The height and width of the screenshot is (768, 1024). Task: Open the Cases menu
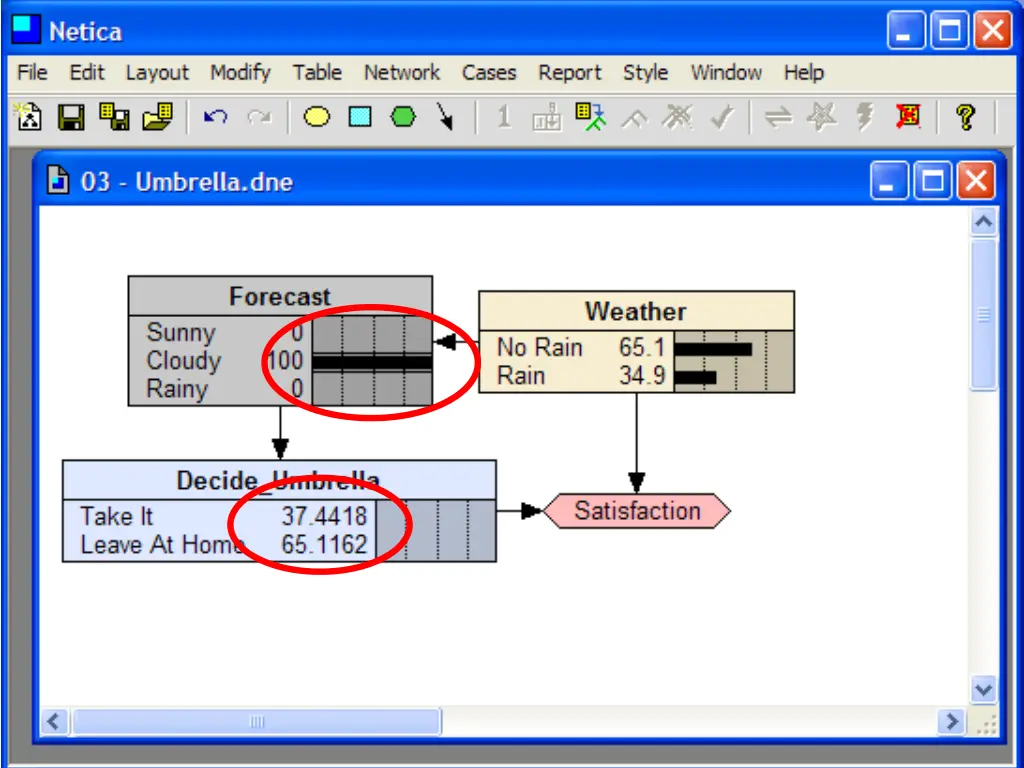pos(488,72)
